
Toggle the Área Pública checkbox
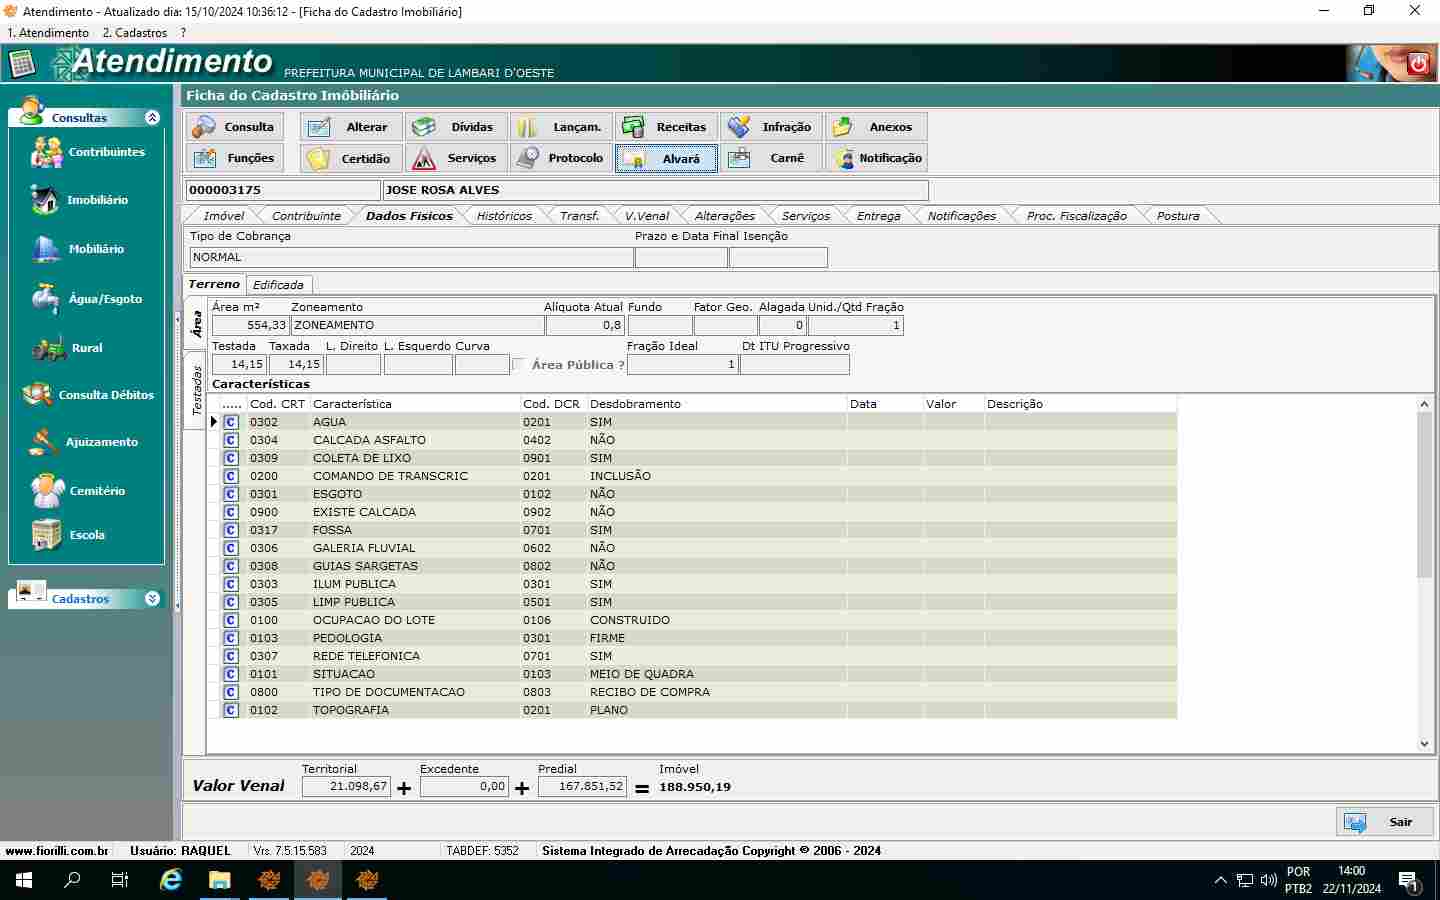click(518, 365)
